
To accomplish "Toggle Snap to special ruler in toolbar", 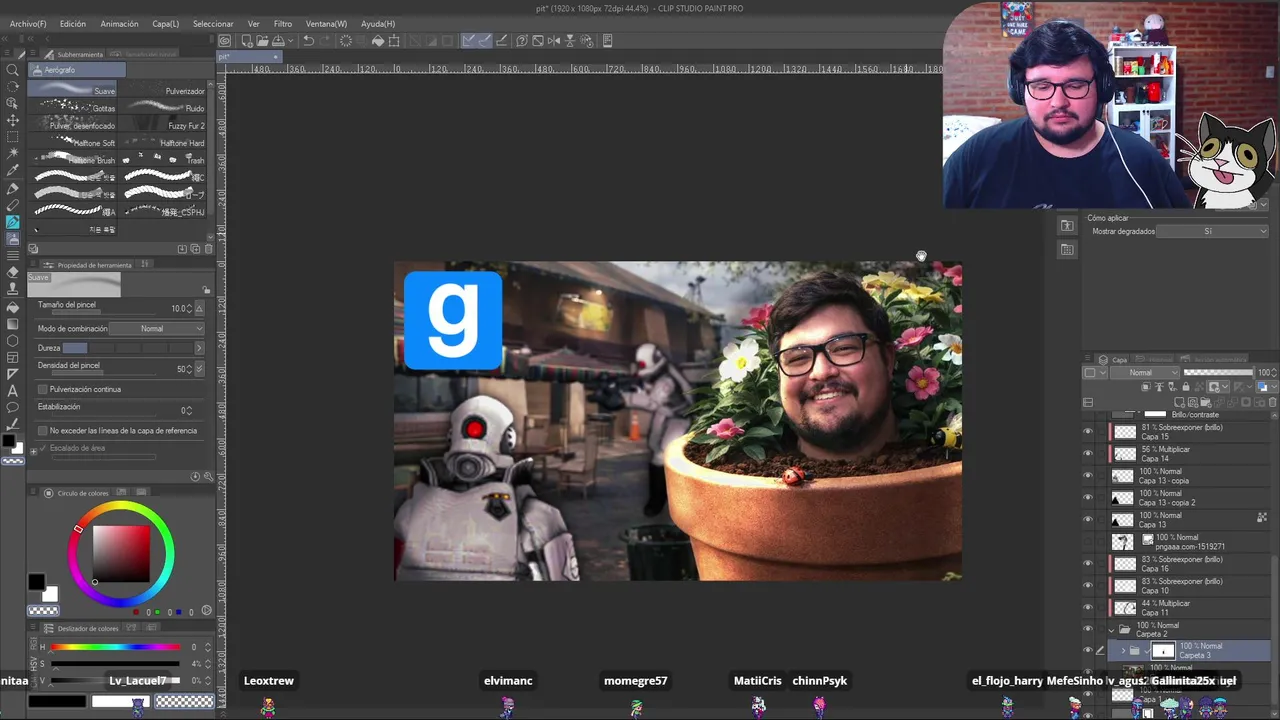I will [x=485, y=41].
